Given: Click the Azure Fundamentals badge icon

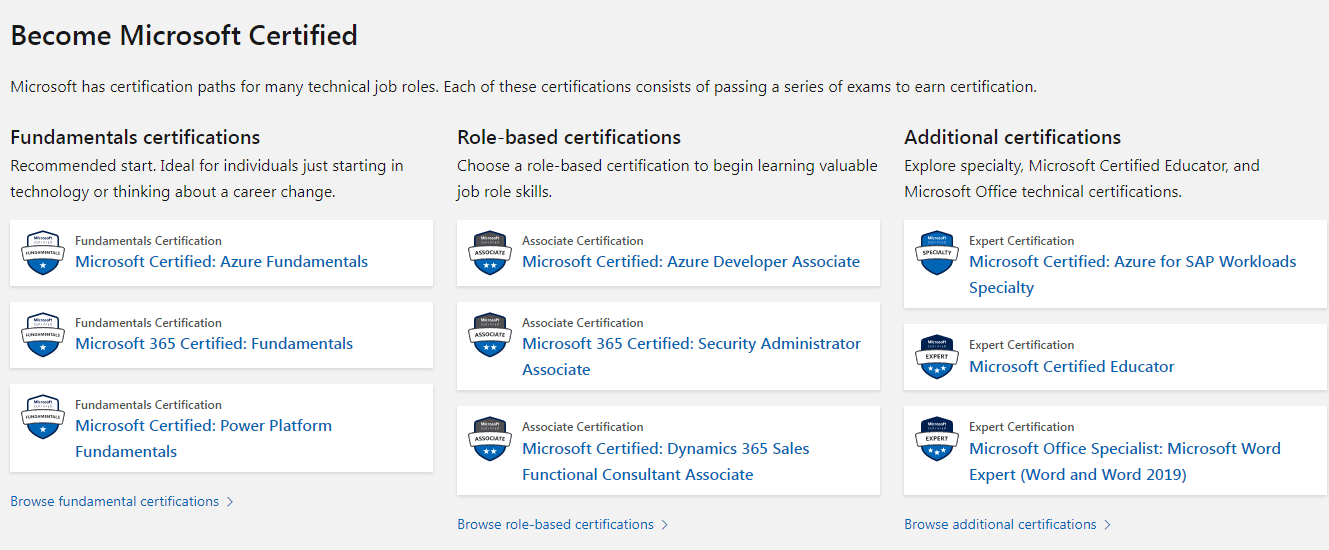Looking at the screenshot, I should click(x=43, y=253).
